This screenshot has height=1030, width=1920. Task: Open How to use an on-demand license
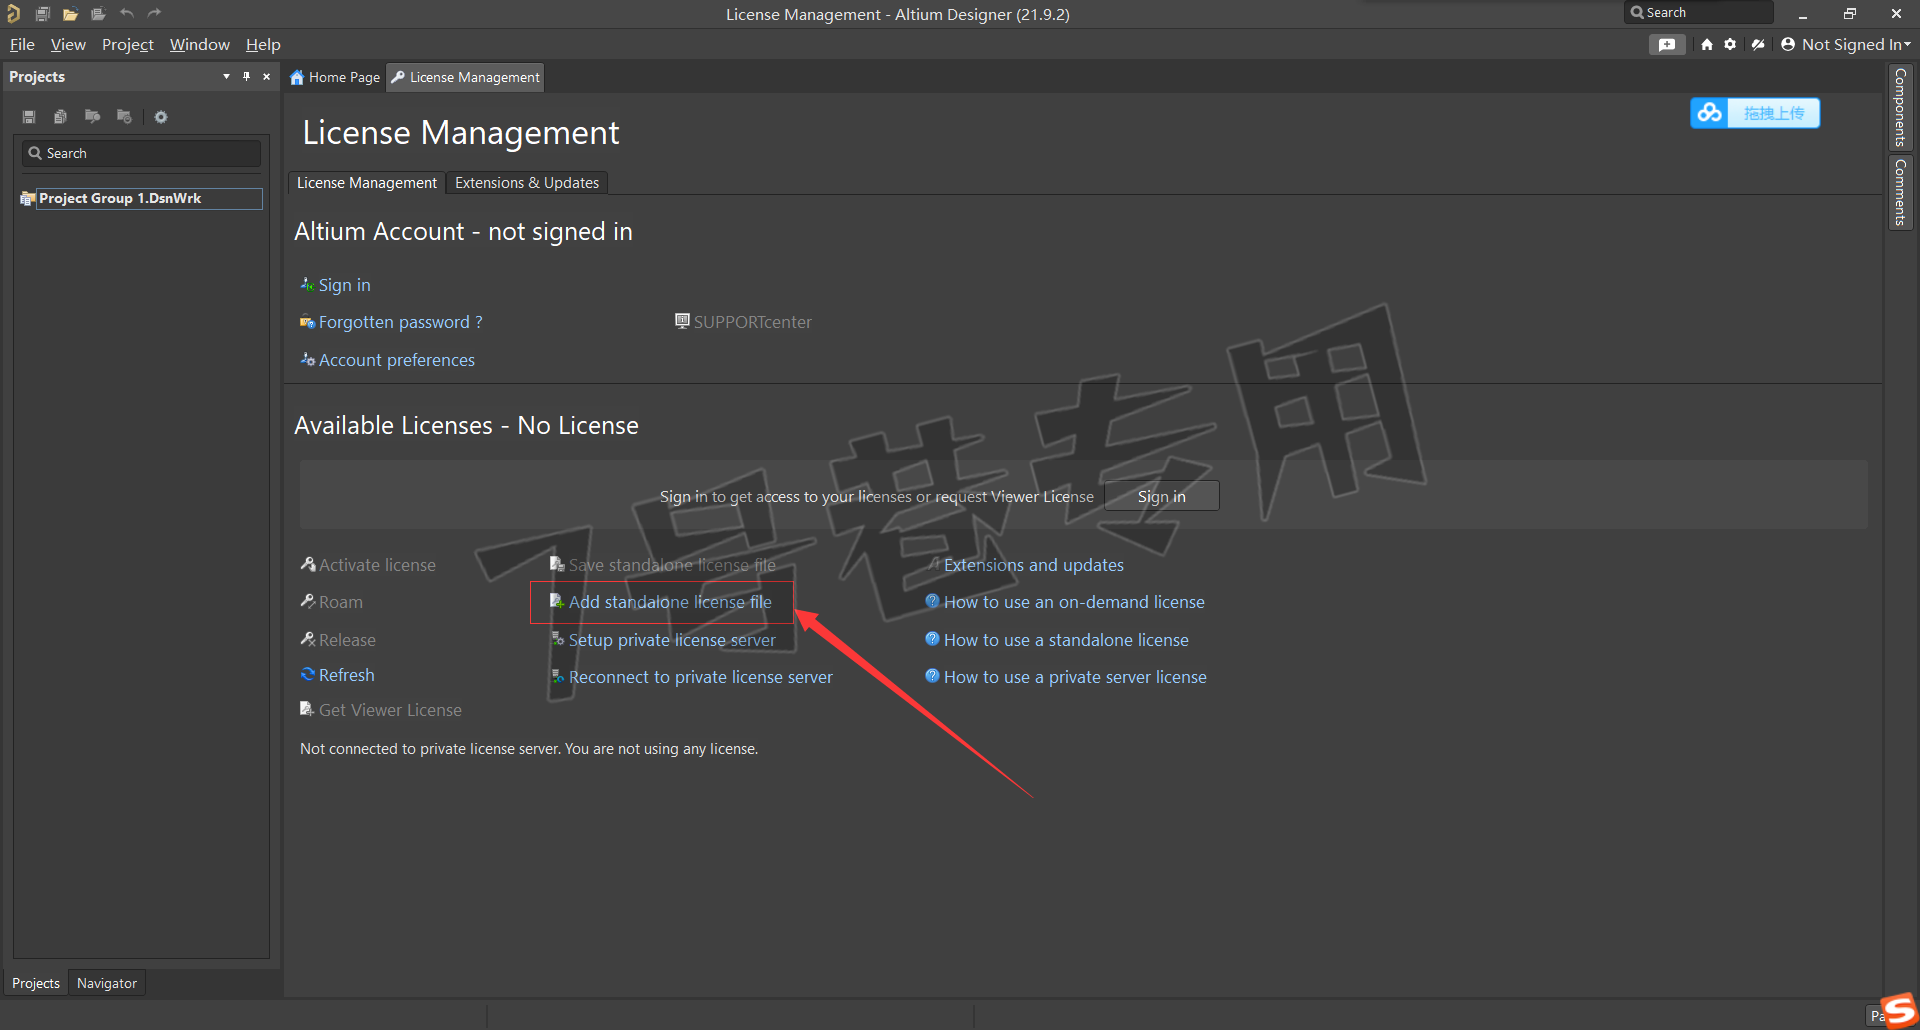click(1074, 602)
